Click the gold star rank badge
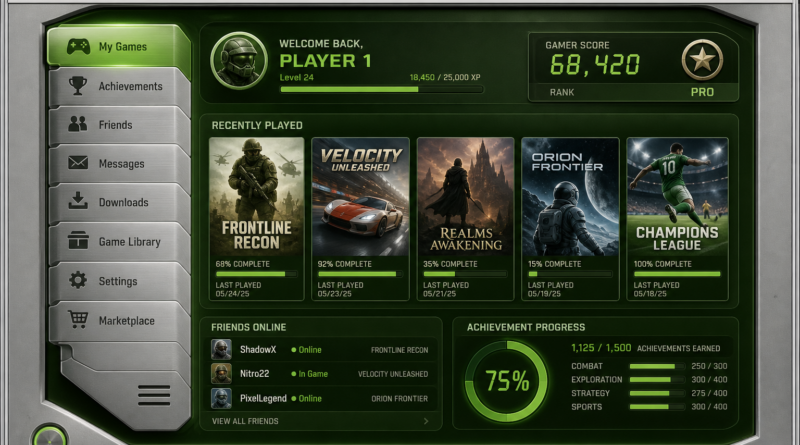The width and height of the screenshot is (800, 445). click(702, 60)
